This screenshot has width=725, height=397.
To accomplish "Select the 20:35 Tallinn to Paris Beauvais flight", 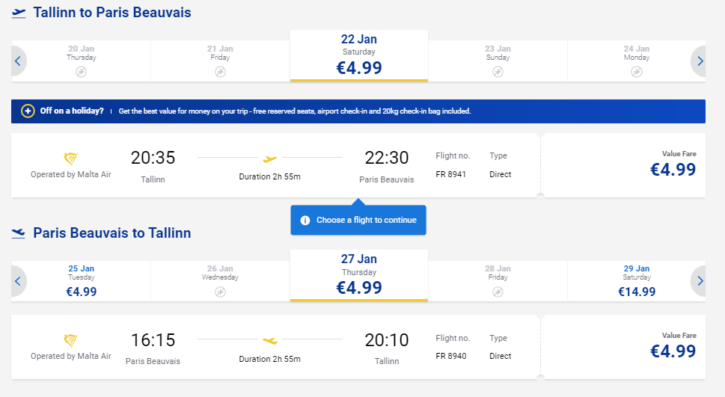I will [276, 165].
